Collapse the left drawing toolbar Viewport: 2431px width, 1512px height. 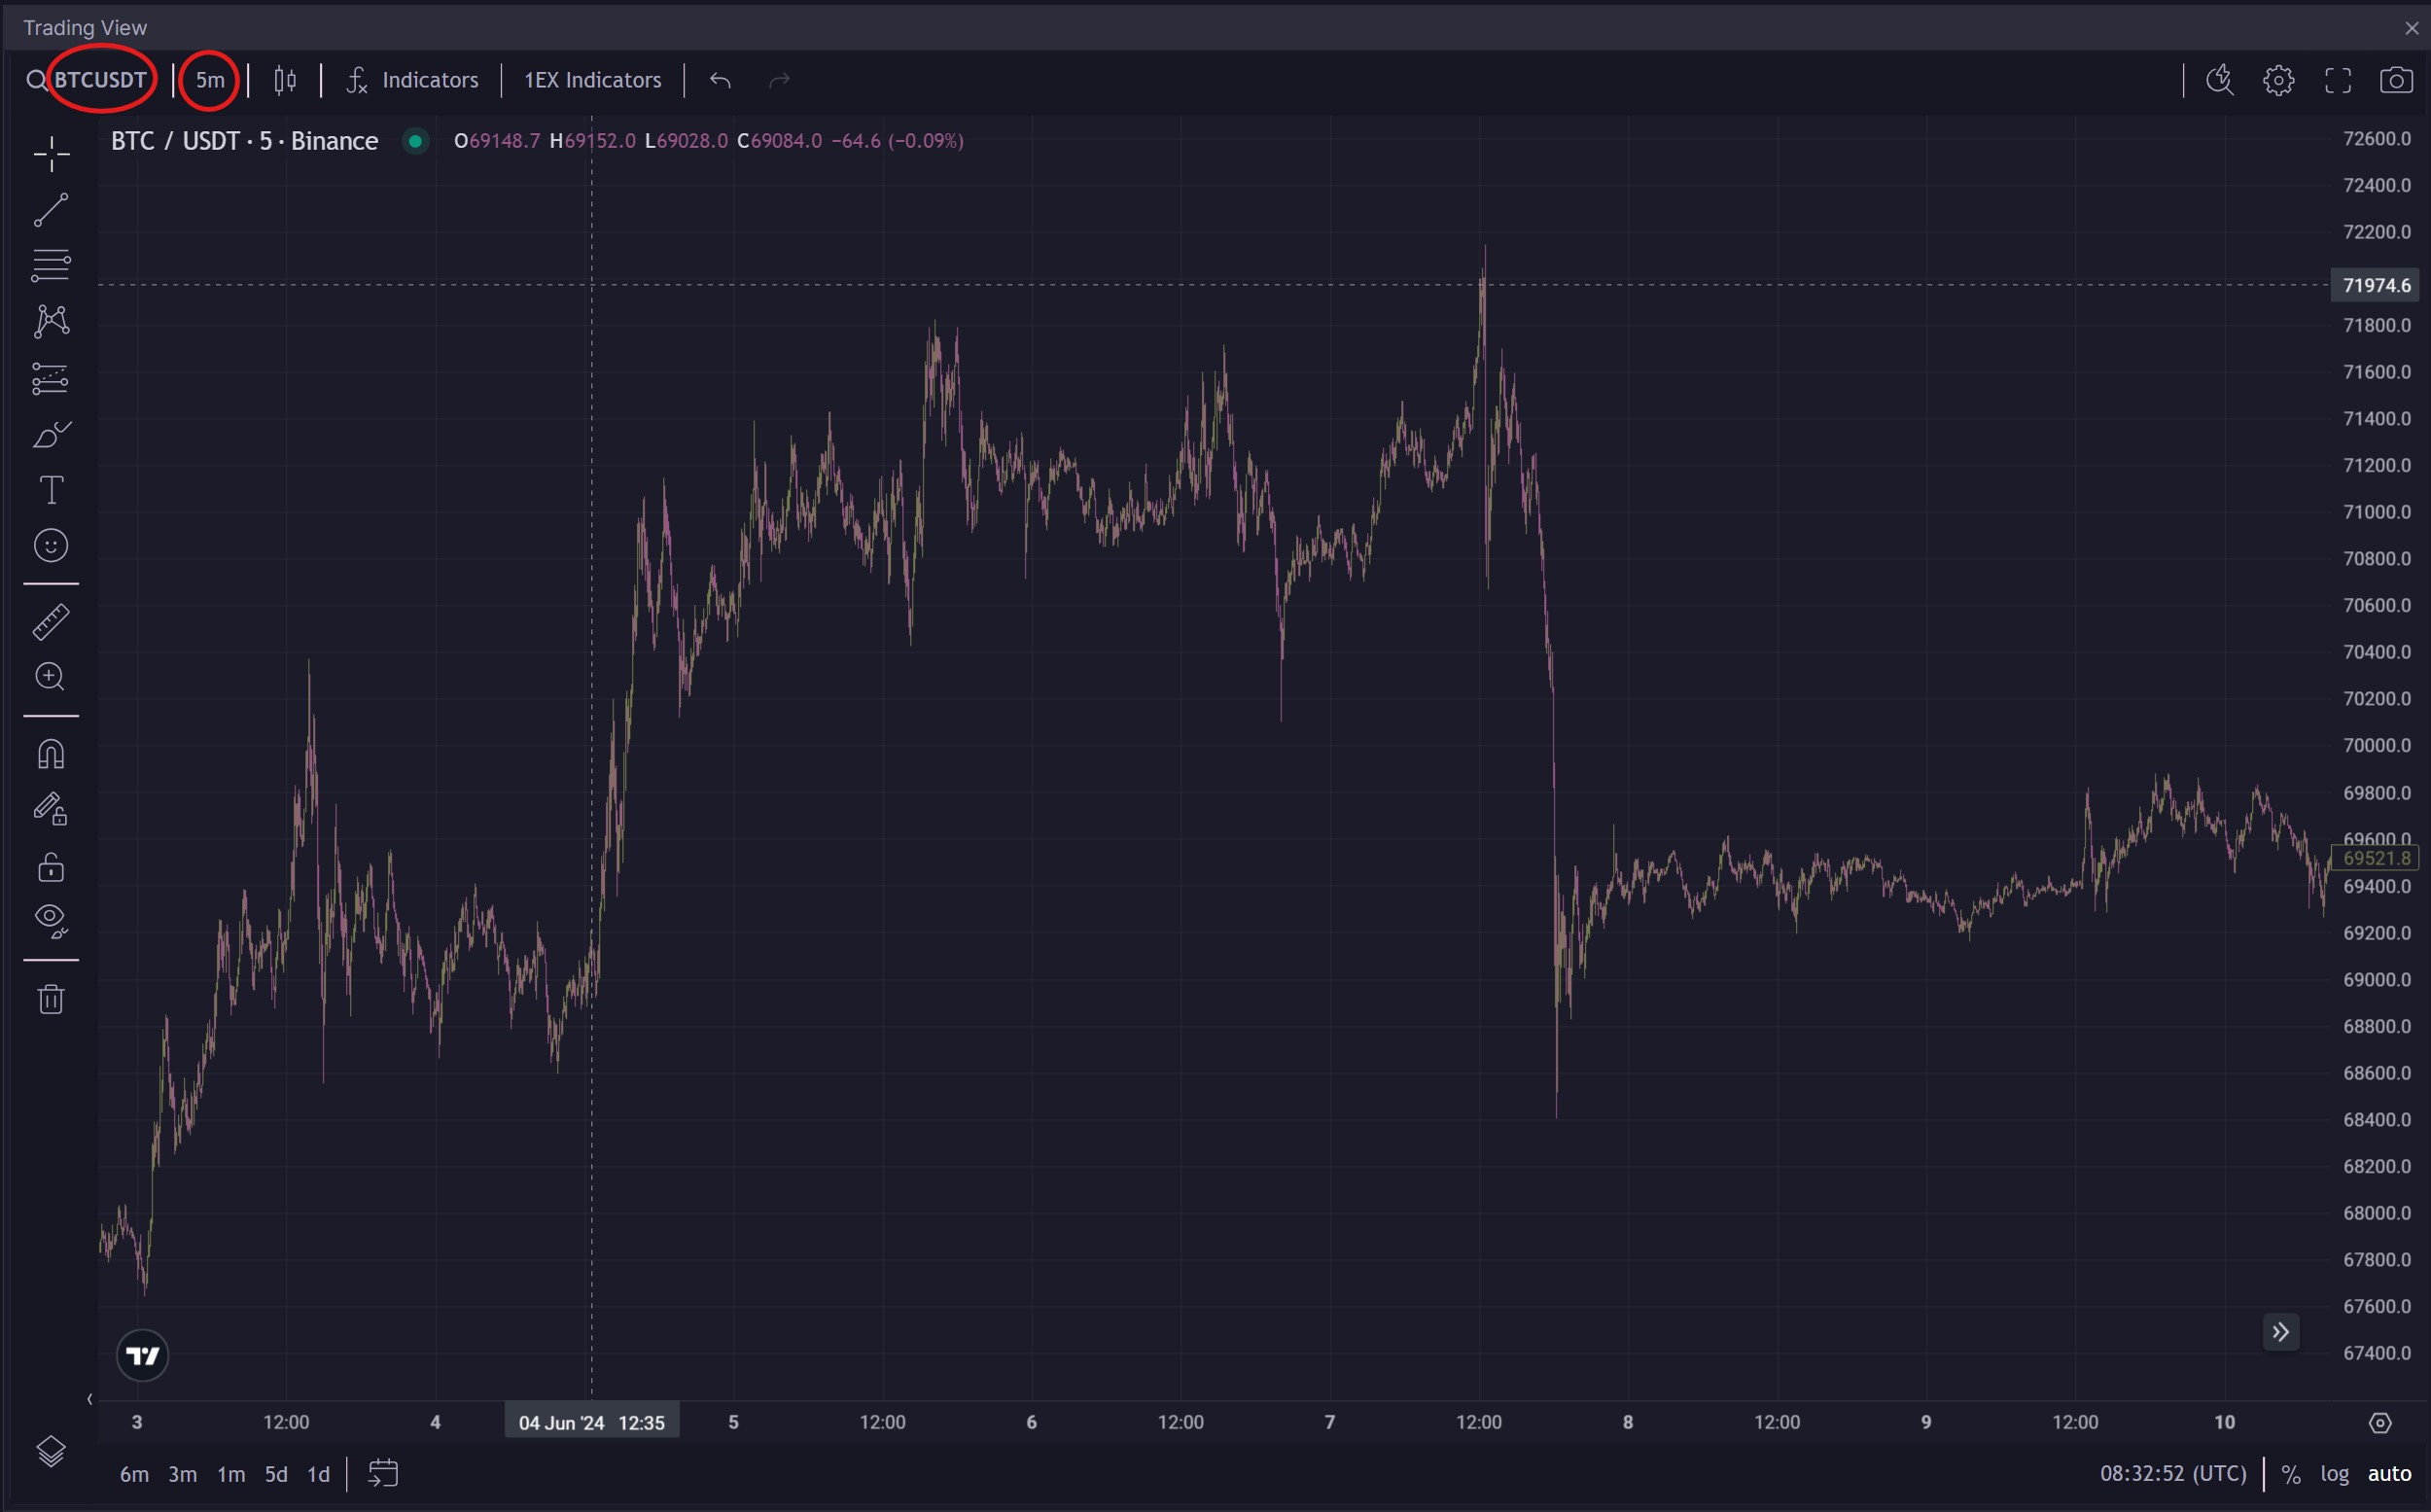pos(90,1399)
